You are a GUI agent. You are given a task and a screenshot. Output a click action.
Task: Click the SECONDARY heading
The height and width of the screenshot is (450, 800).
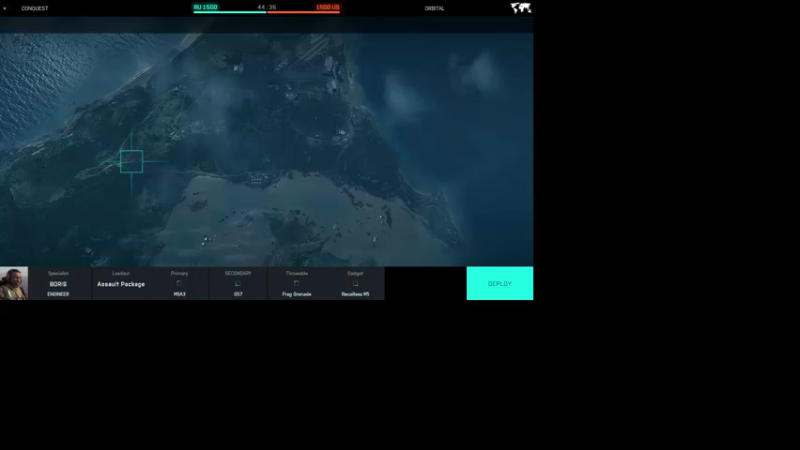(238, 273)
